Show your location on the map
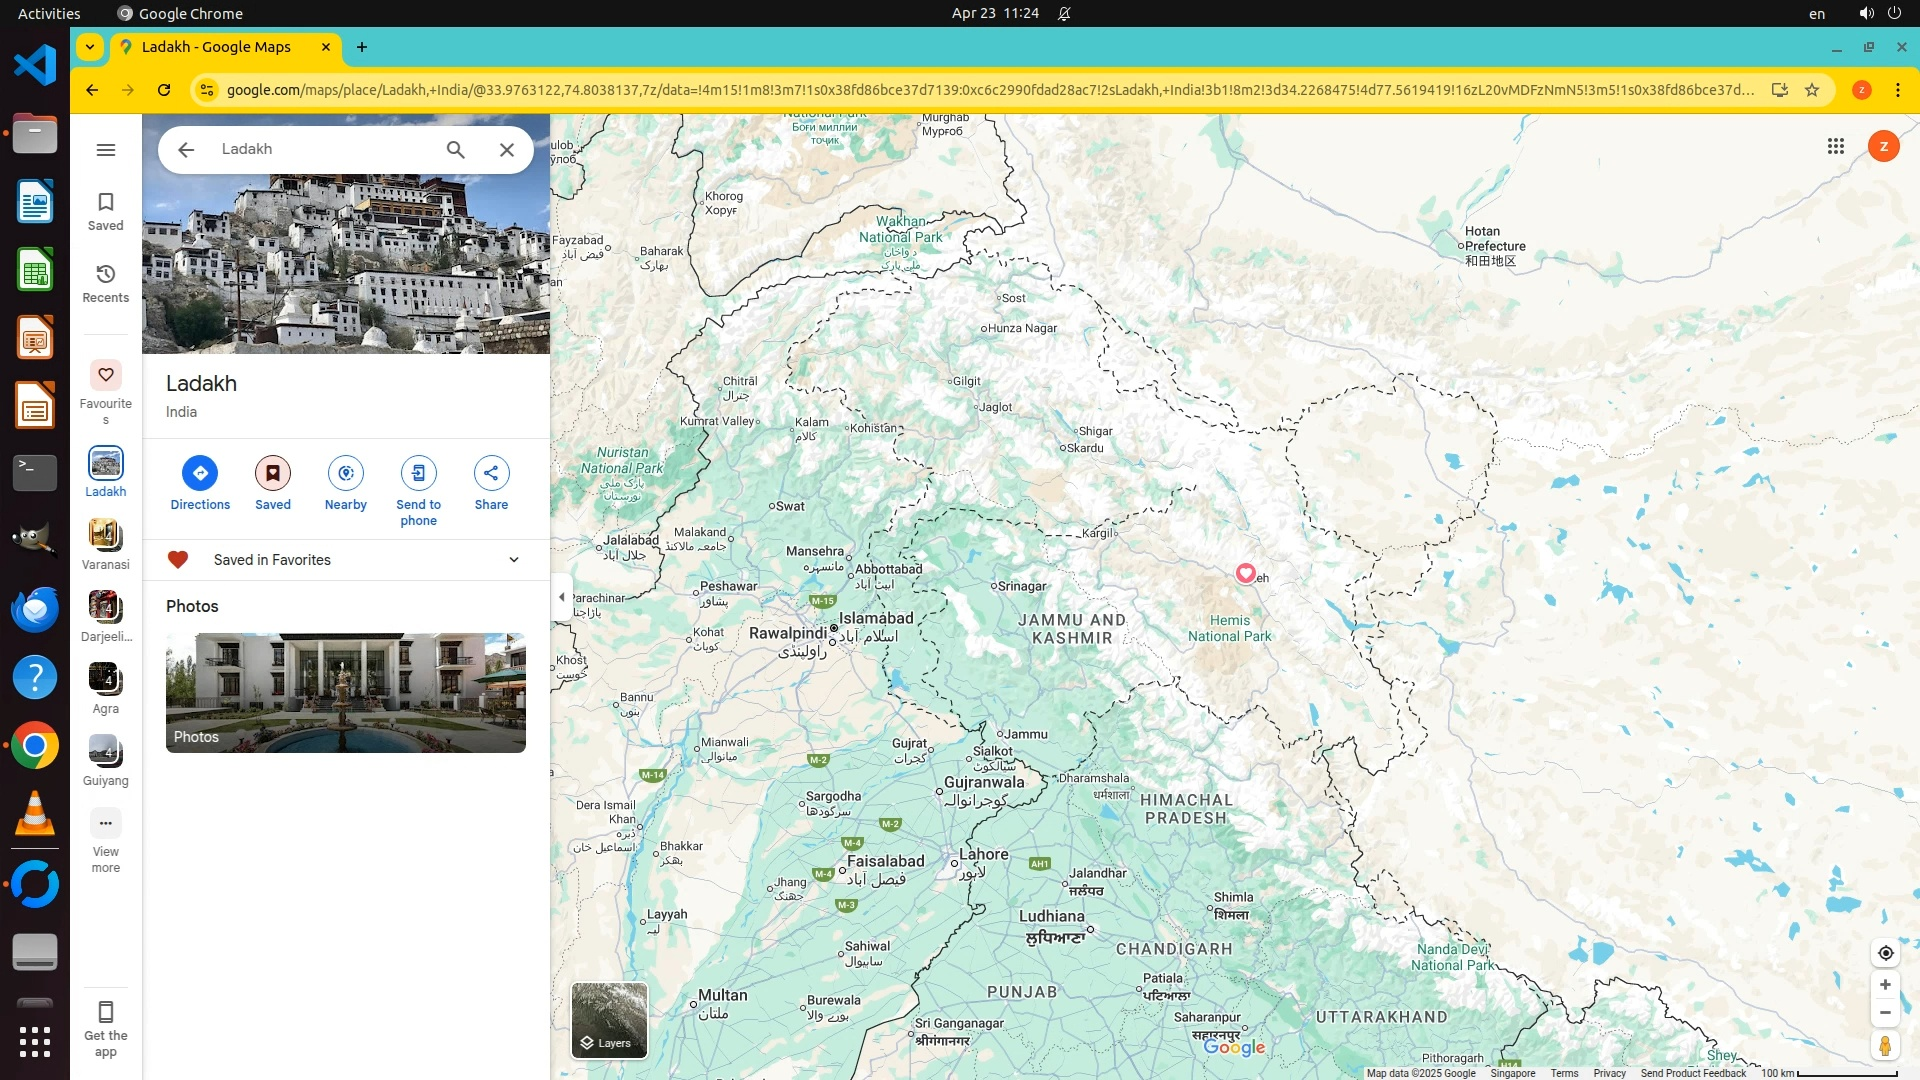This screenshot has width=1920, height=1080. coord(1885,953)
